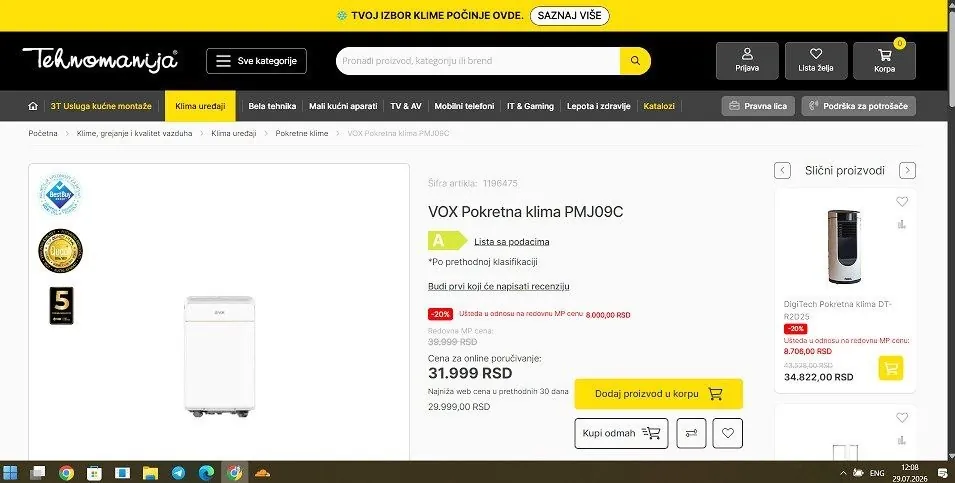Viewport: 955px width, 483px height.
Task: Open Cloudflare app on taskbar
Action: click(262, 473)
